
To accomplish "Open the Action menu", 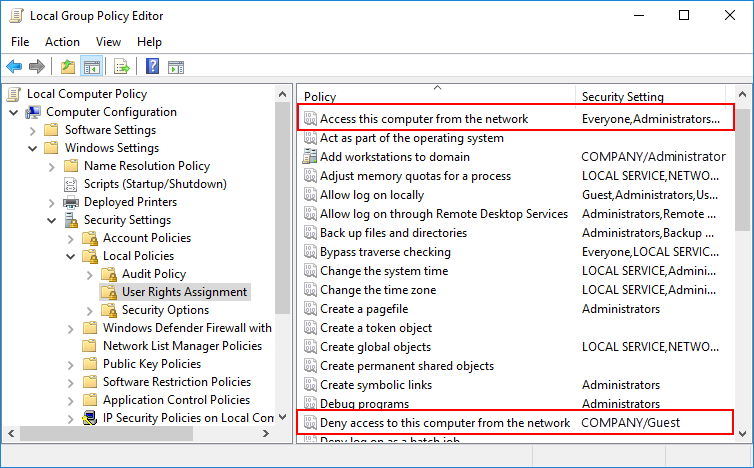I will click(x=62, y=42).
